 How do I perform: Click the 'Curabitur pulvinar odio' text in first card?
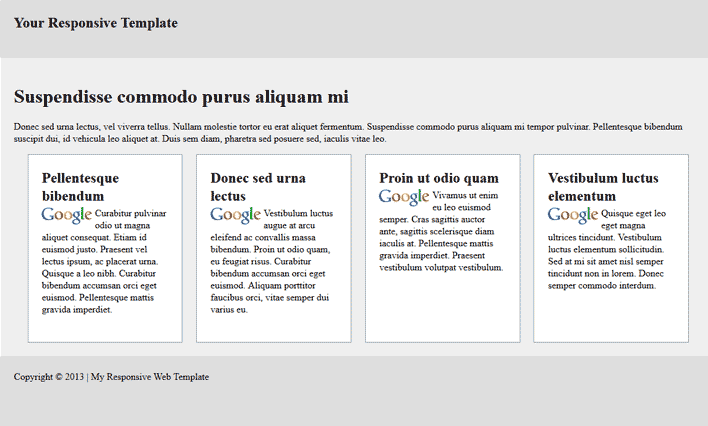coord(131,214)
